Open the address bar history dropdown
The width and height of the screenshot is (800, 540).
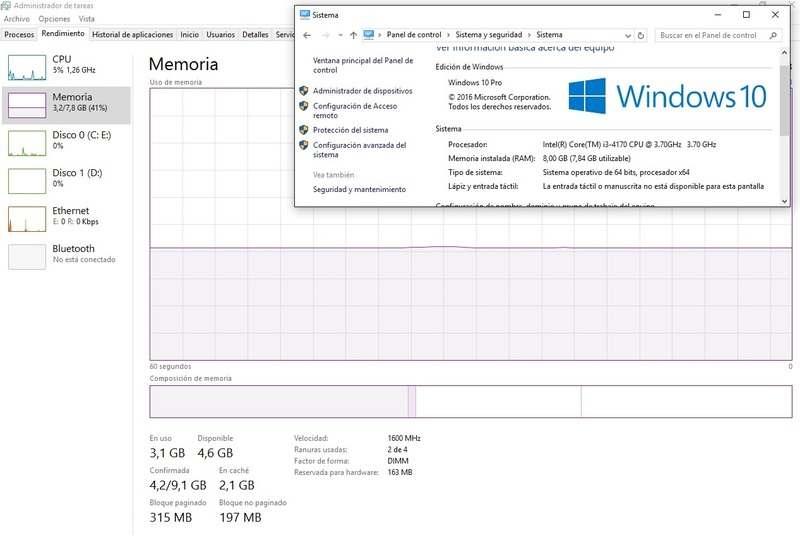point(626,35)
